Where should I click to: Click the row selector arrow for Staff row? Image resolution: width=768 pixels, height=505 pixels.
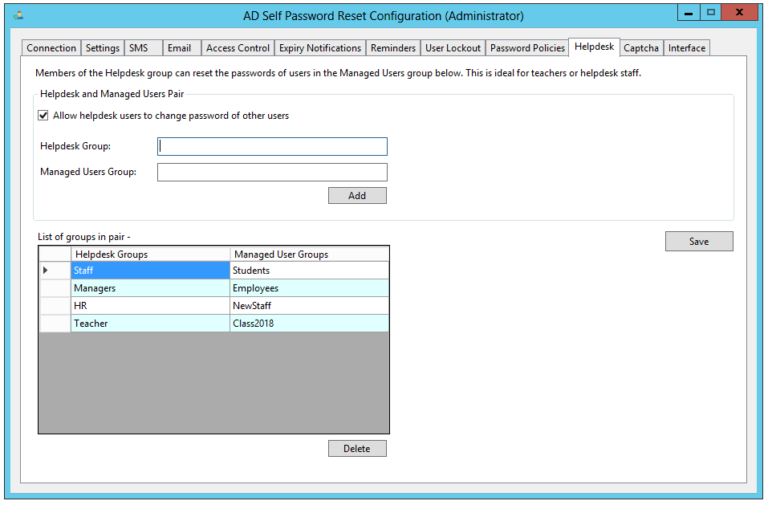tap(55, 270)
